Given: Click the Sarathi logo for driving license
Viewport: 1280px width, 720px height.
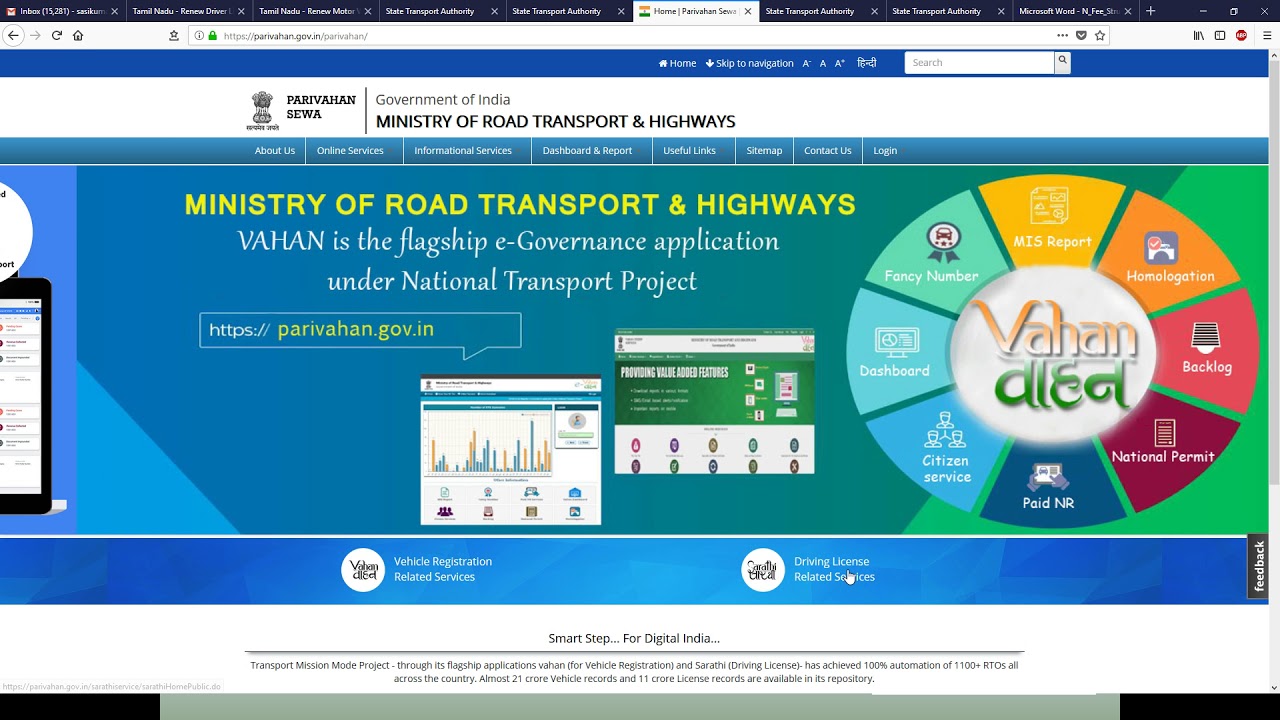Looking at the screenshot, I should coord(763,570).
